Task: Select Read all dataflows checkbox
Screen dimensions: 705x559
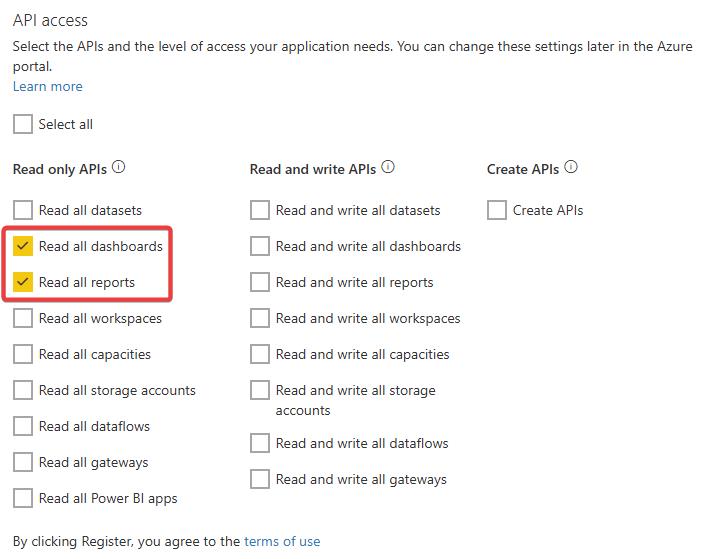Action: pos(23,426)
